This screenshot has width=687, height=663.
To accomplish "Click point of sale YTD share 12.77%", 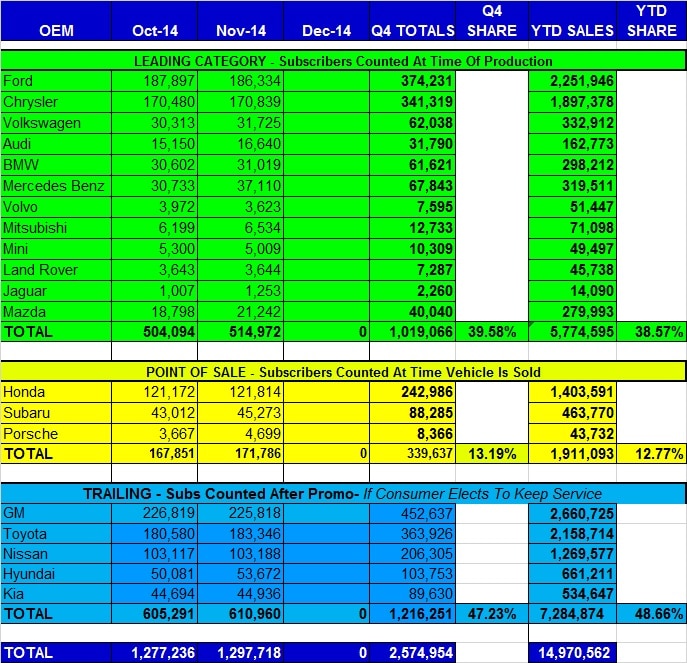I will click(652, 454).
